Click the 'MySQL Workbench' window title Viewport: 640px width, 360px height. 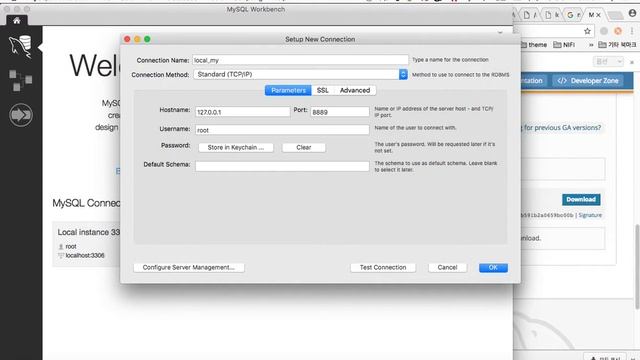coord(256,9)
